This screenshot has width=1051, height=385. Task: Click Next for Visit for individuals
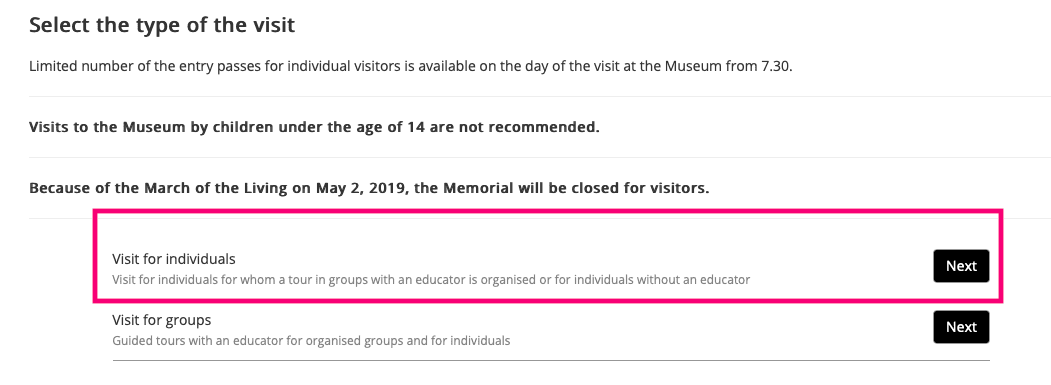click(961, 266)
